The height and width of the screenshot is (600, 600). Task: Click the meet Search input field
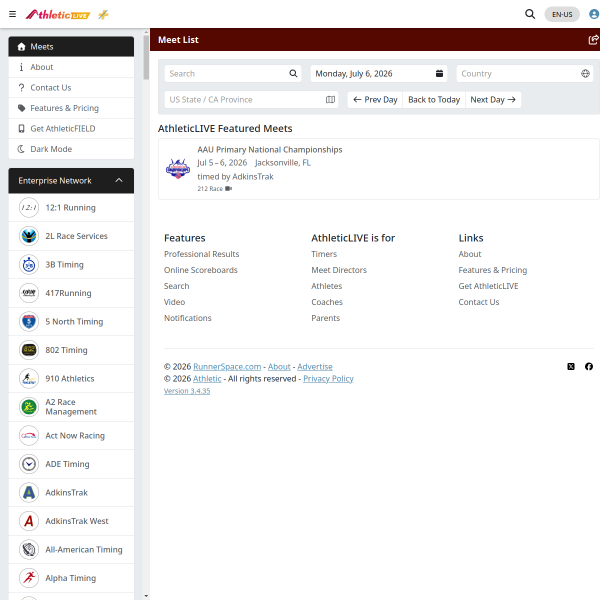coord(233,73)
